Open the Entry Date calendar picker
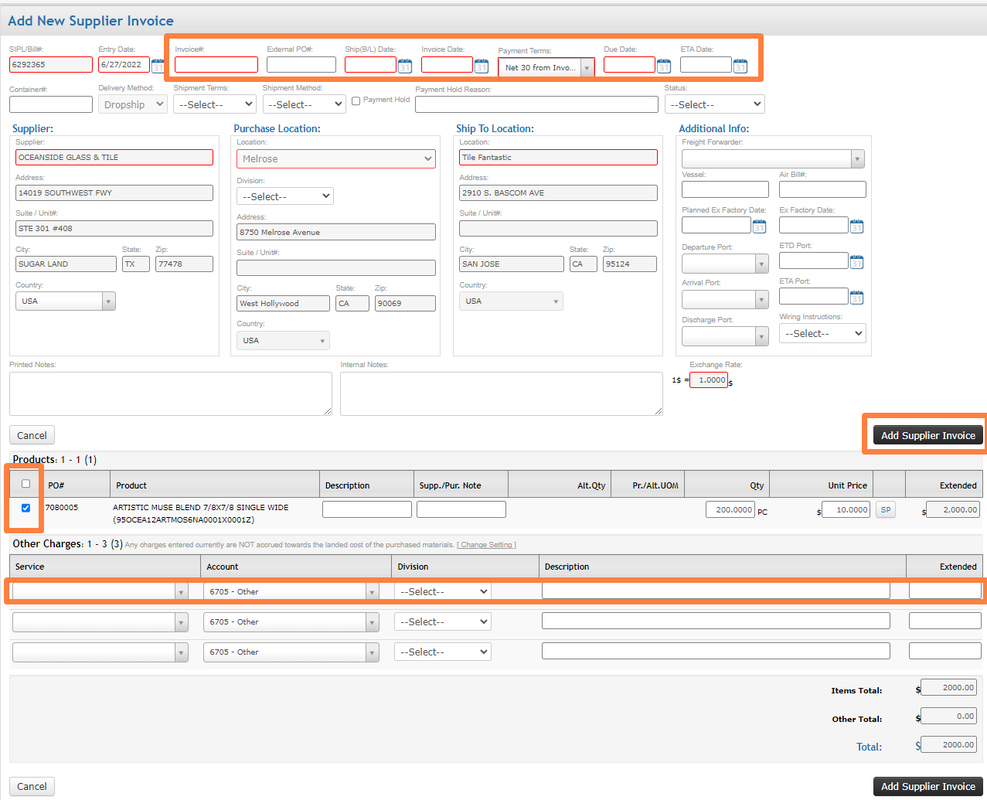Image resolution: width=987 pixels, height=800 pixels. point(157,65)
